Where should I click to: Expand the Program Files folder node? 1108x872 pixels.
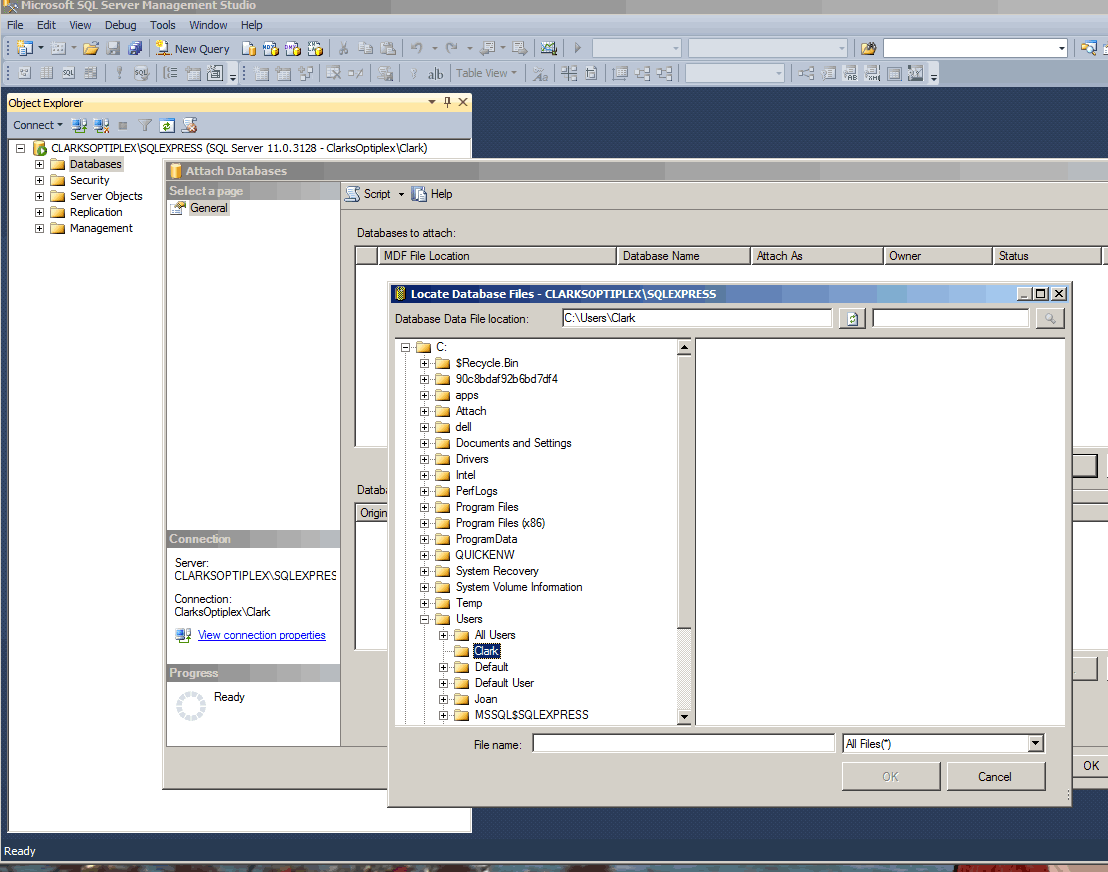[424, 507]
